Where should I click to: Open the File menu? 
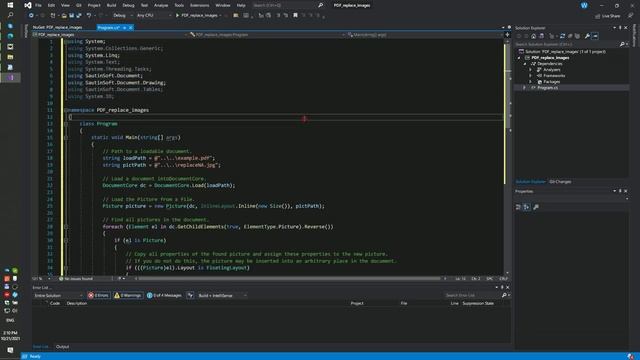tap(38, 5)
